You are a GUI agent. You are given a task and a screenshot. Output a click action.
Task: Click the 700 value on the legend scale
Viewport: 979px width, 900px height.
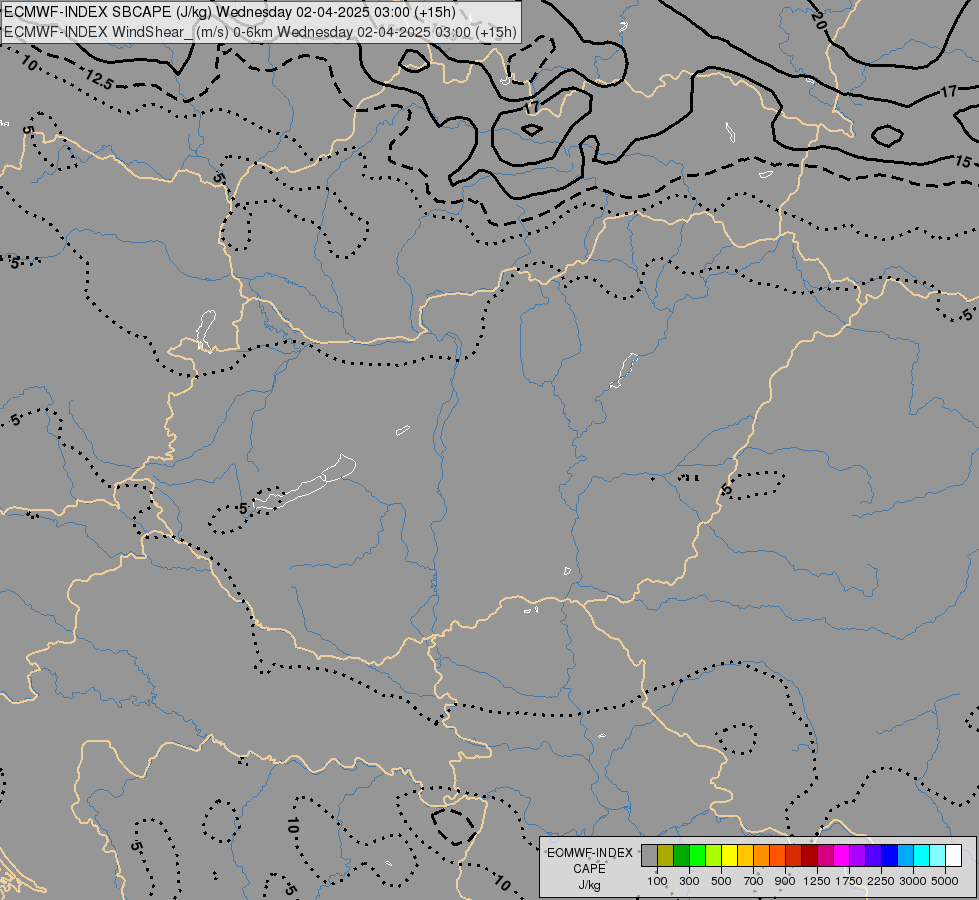coord(754,881)
